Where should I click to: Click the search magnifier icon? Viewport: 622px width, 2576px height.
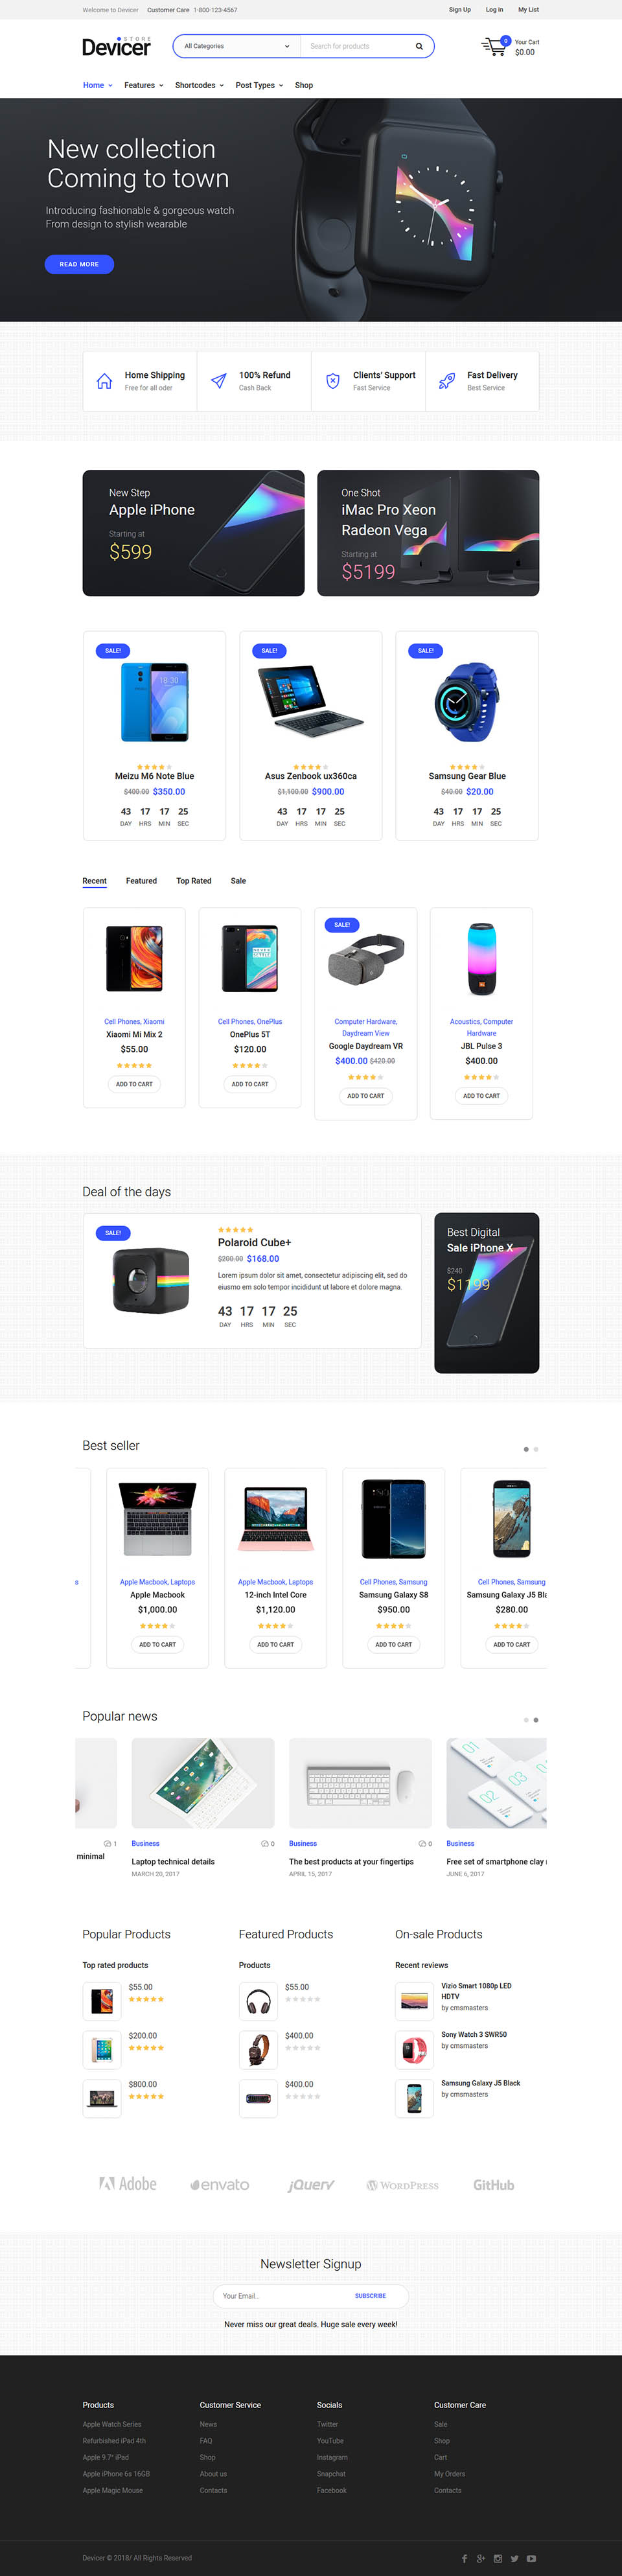click(x=419, y=46)
